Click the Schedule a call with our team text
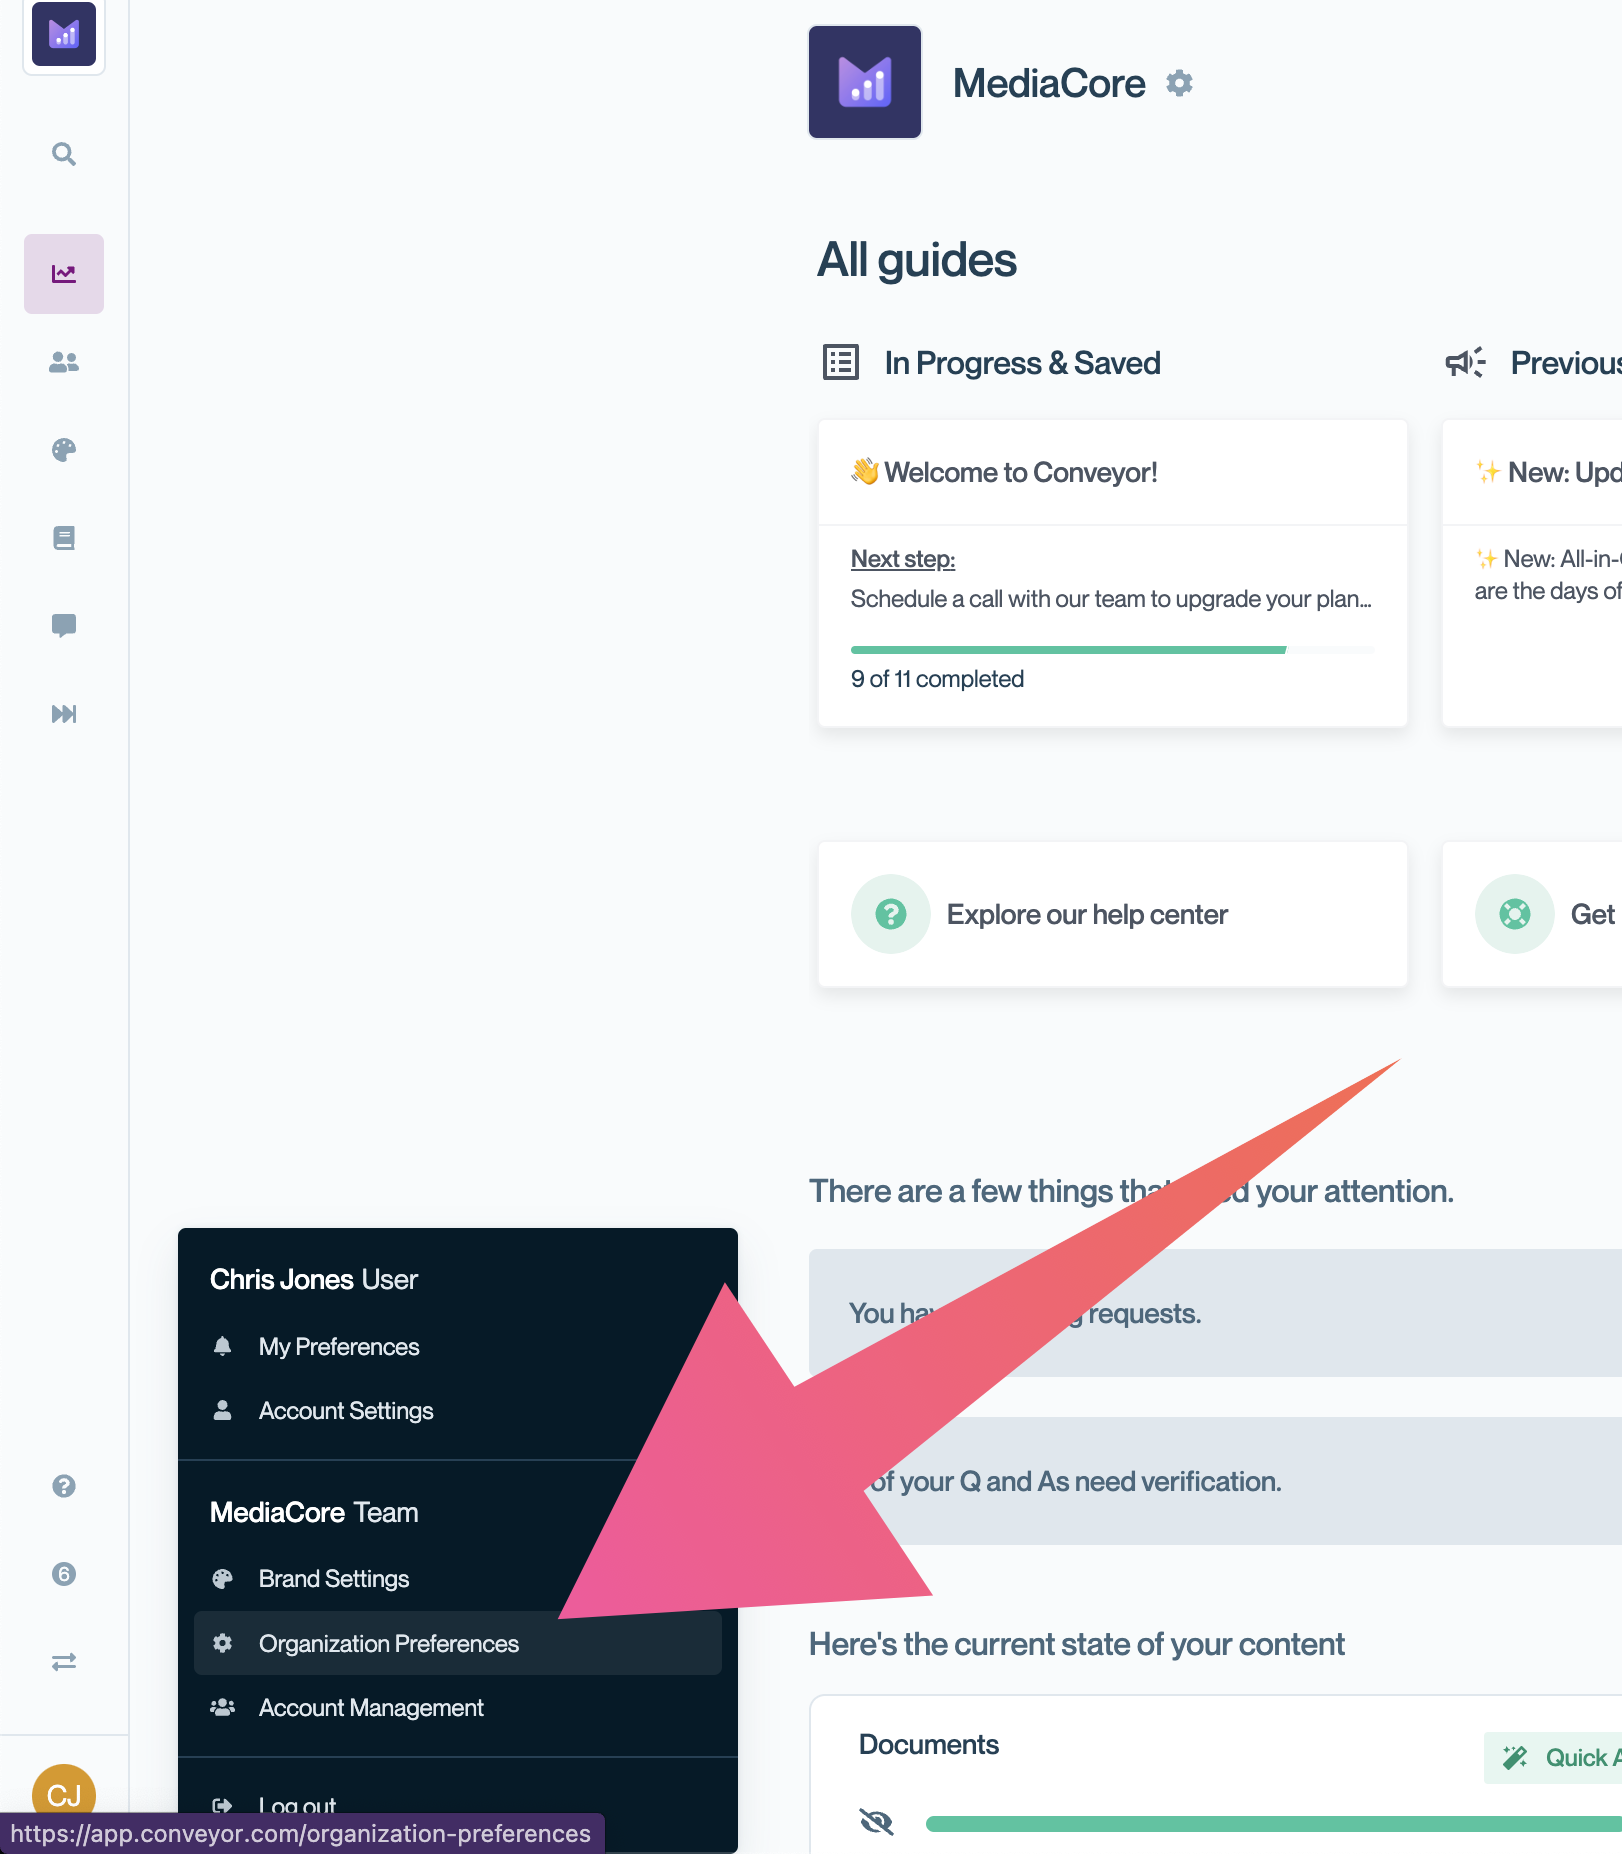This screenshot has width=1622, height=1854. [1111, 599]
